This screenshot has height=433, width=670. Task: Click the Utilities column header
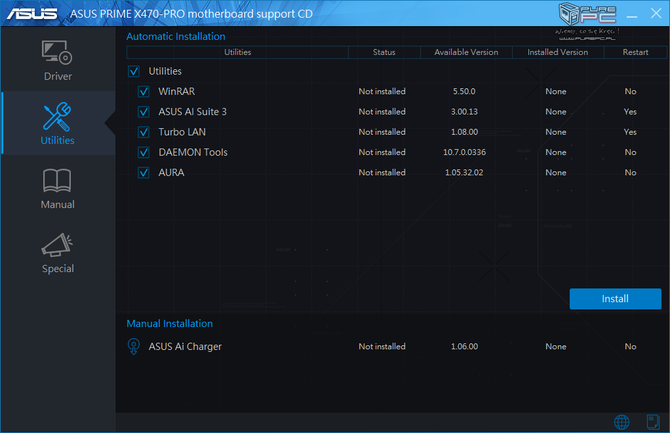coord(238,52)
